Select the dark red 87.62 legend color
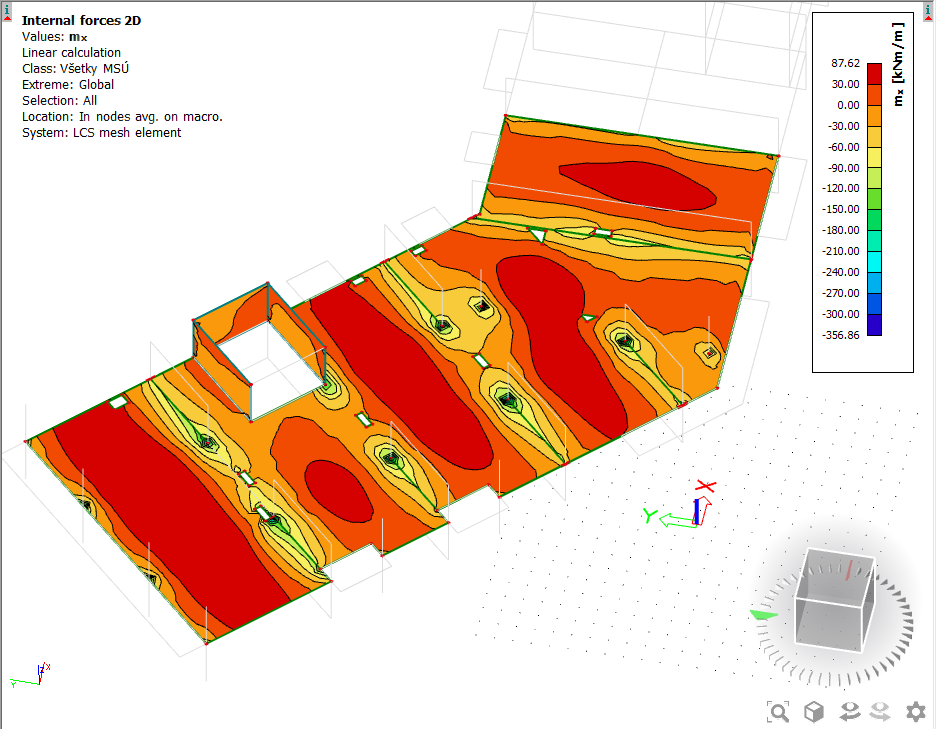 click(874, 73)
